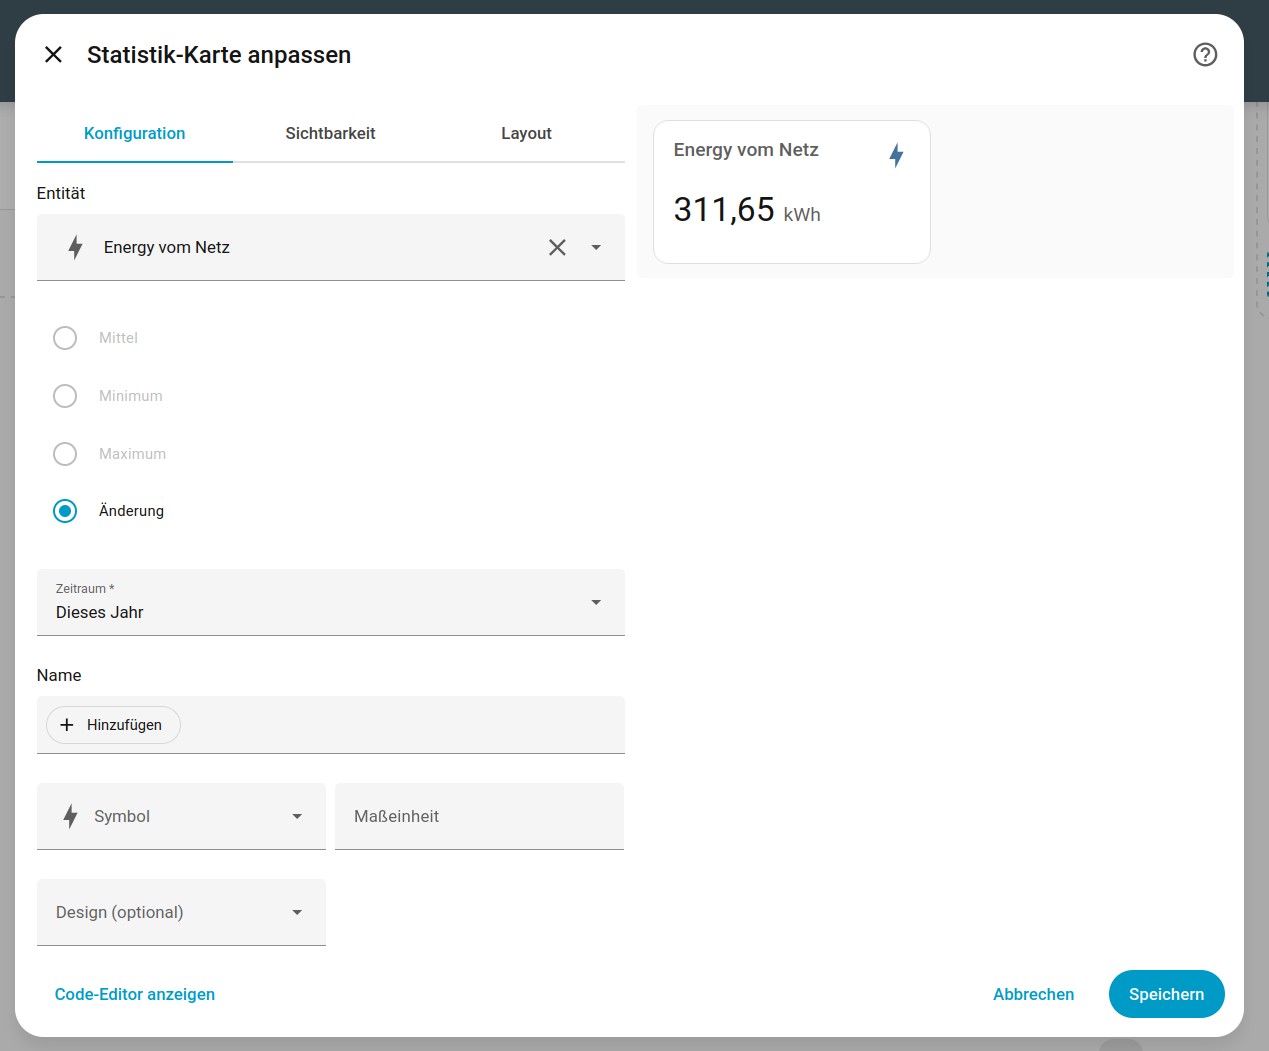Select the Mittel radio button

pos(65,338)
